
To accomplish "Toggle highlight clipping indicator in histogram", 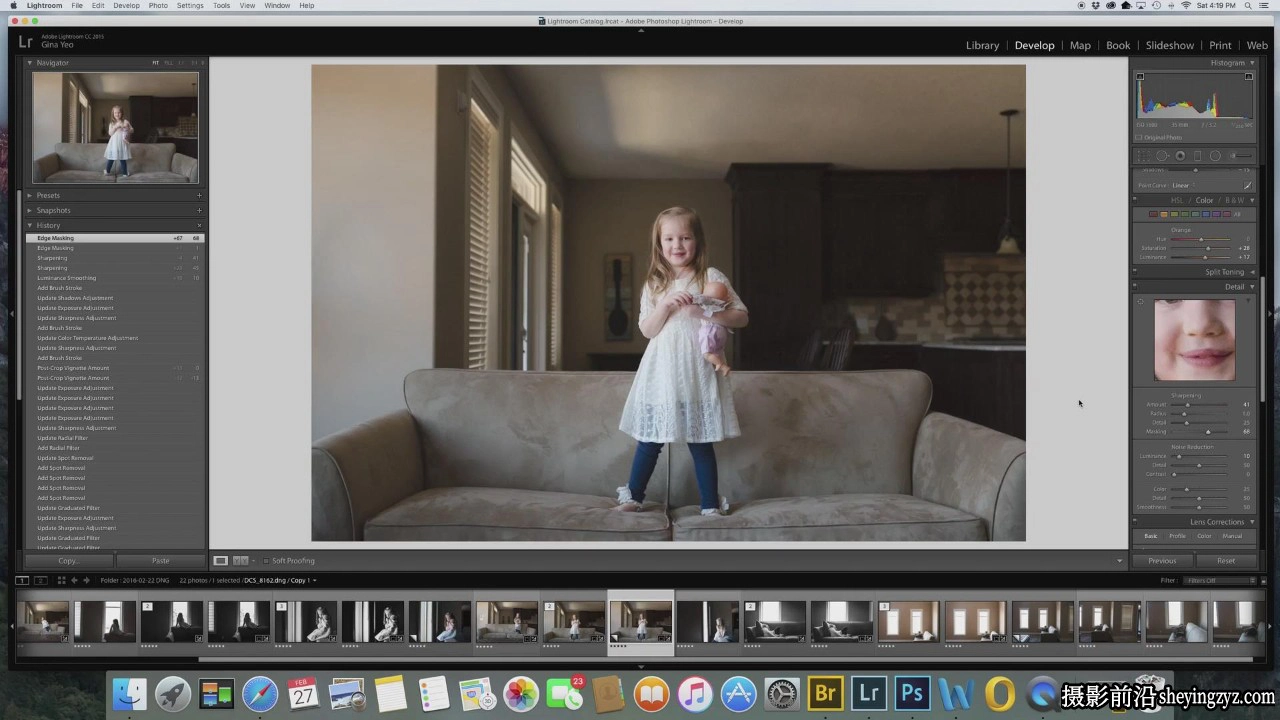I will [x=1248, y=77].
